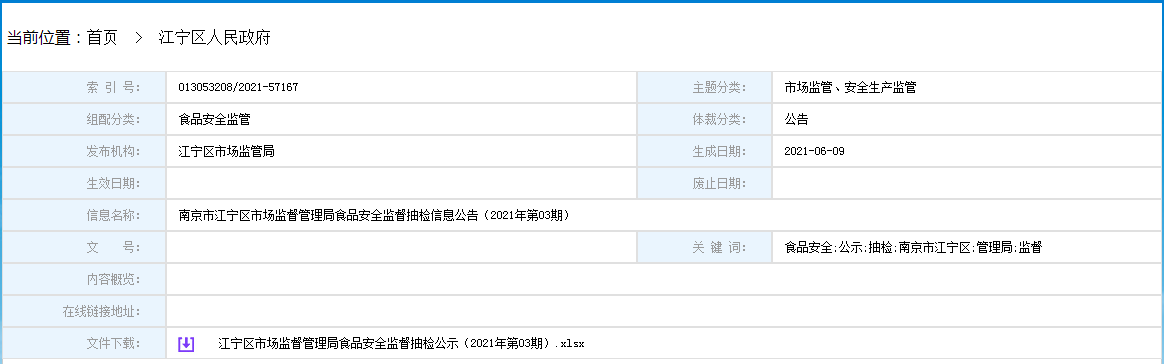
Task: Go to 首页 in breadcrumb
Action: coord(102,38)
